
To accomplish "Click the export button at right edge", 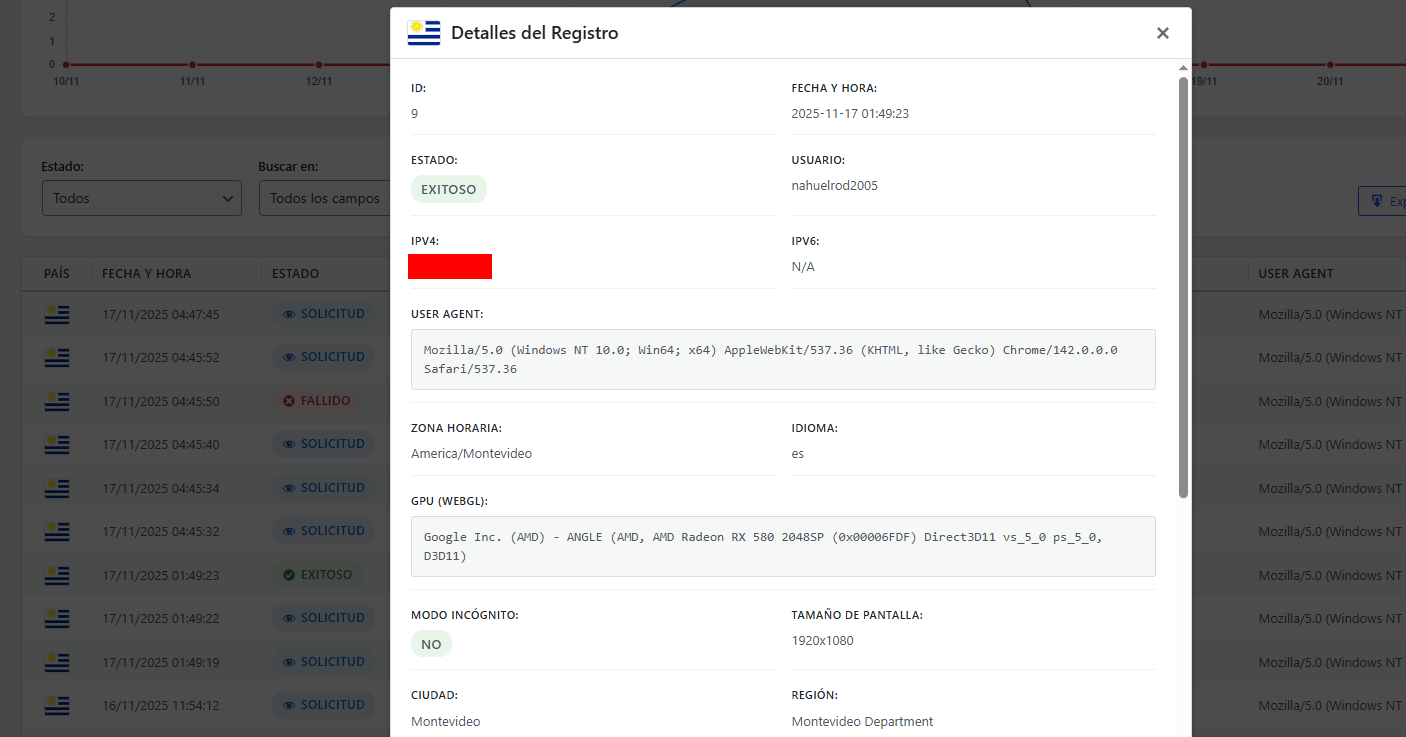I will tap(1383, 201).
